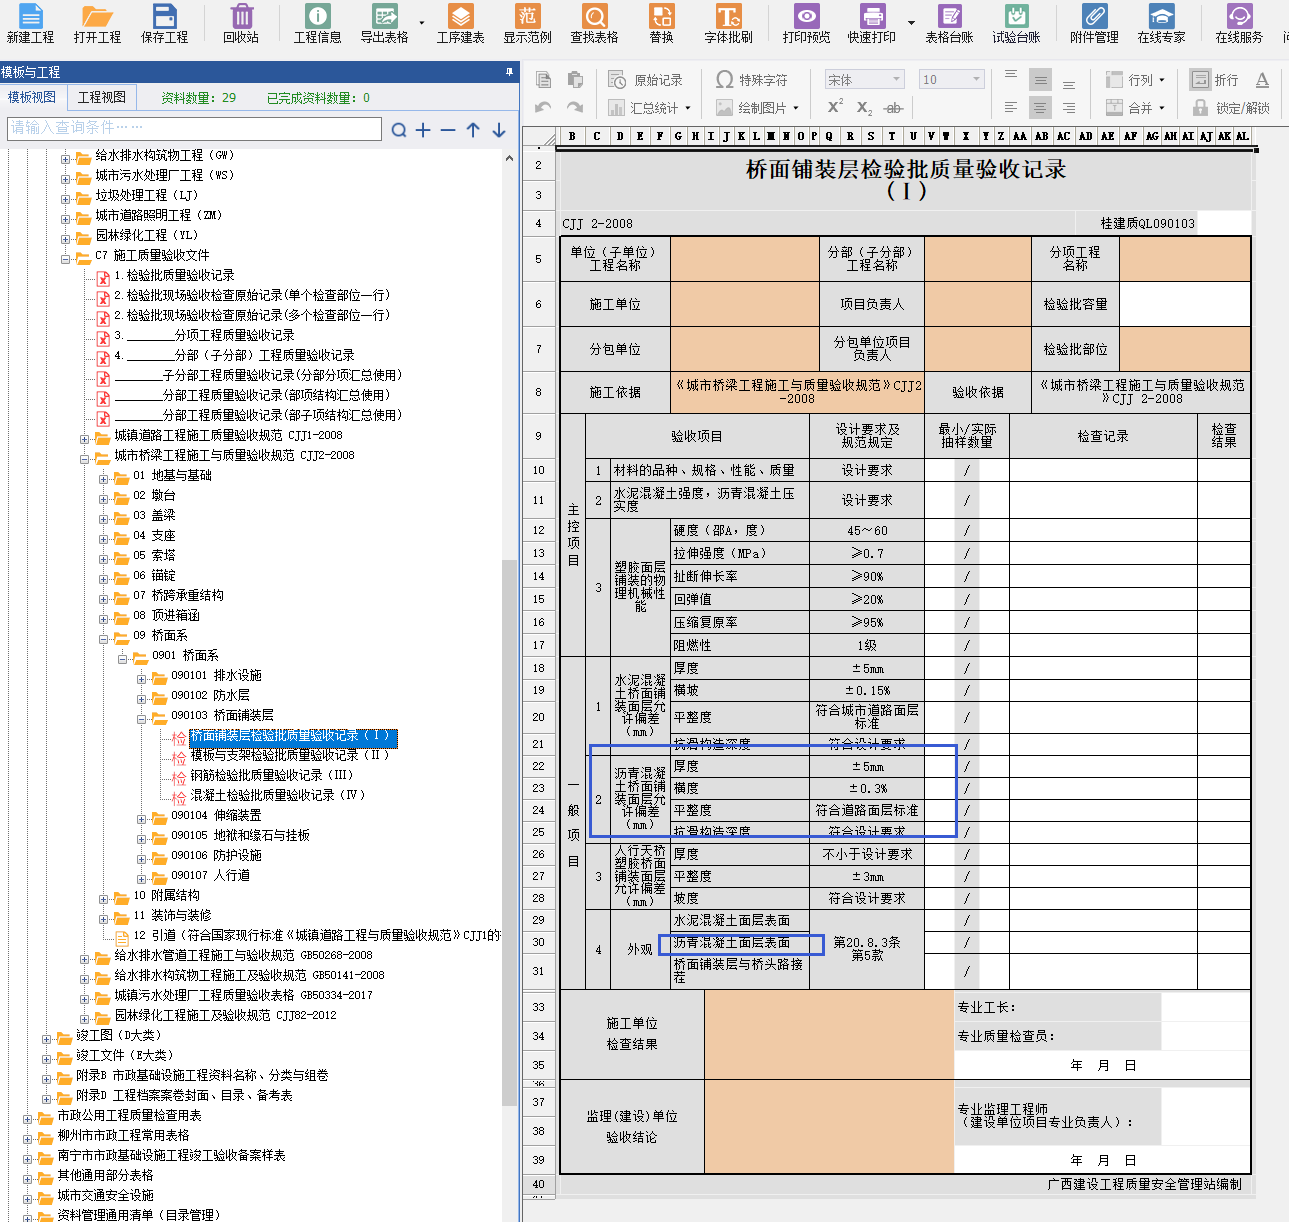Viewport: 1289px width, 1222px height.
Task: Click the up arrow in tree toolbar
Action: pos(473,130)
